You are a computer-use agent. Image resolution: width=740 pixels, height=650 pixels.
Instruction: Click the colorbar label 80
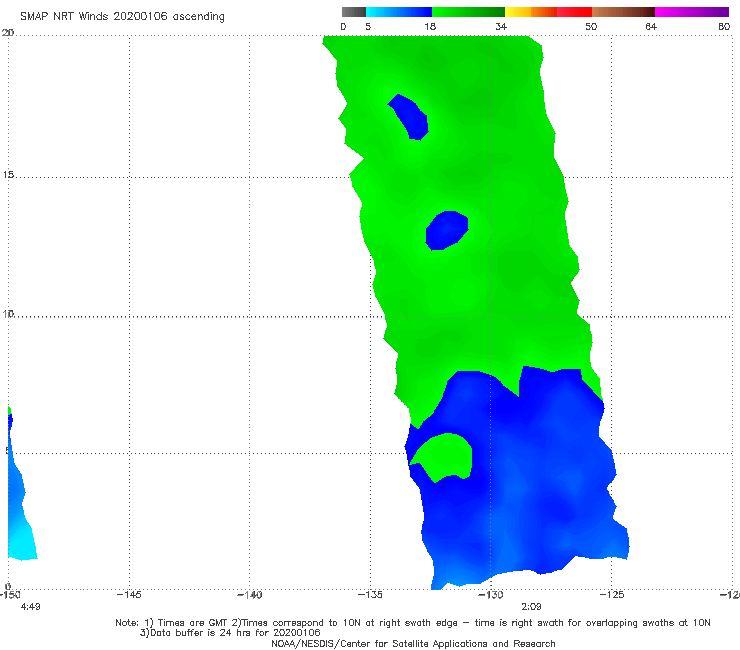pos(724,27)
